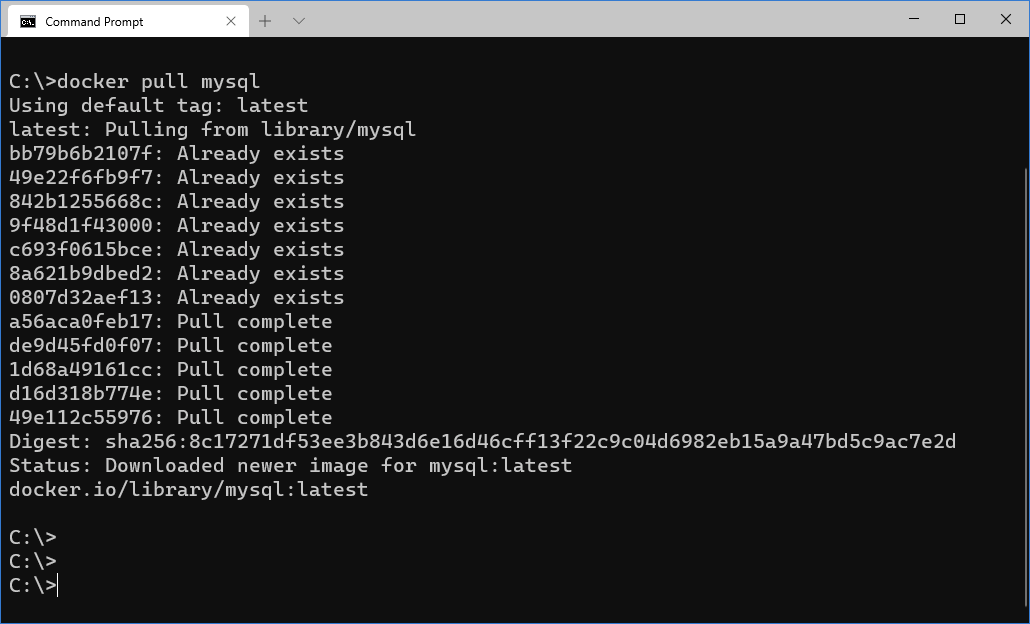
Task: Close the Command Prompt tab
Action: pyautogui.click(x=231, y=21)
